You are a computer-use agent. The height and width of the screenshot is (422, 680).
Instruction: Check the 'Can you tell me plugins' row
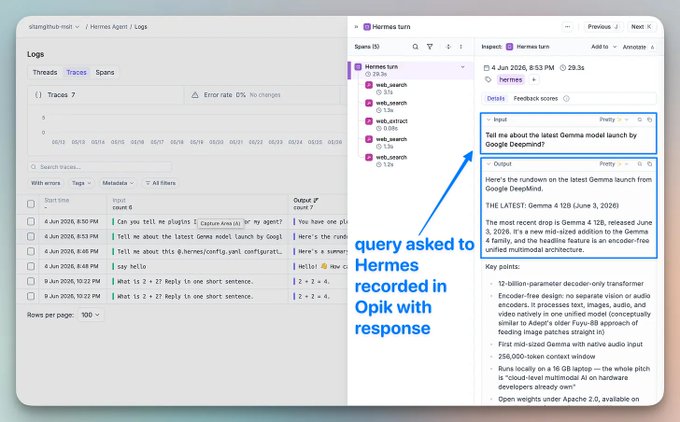[31, 222]
